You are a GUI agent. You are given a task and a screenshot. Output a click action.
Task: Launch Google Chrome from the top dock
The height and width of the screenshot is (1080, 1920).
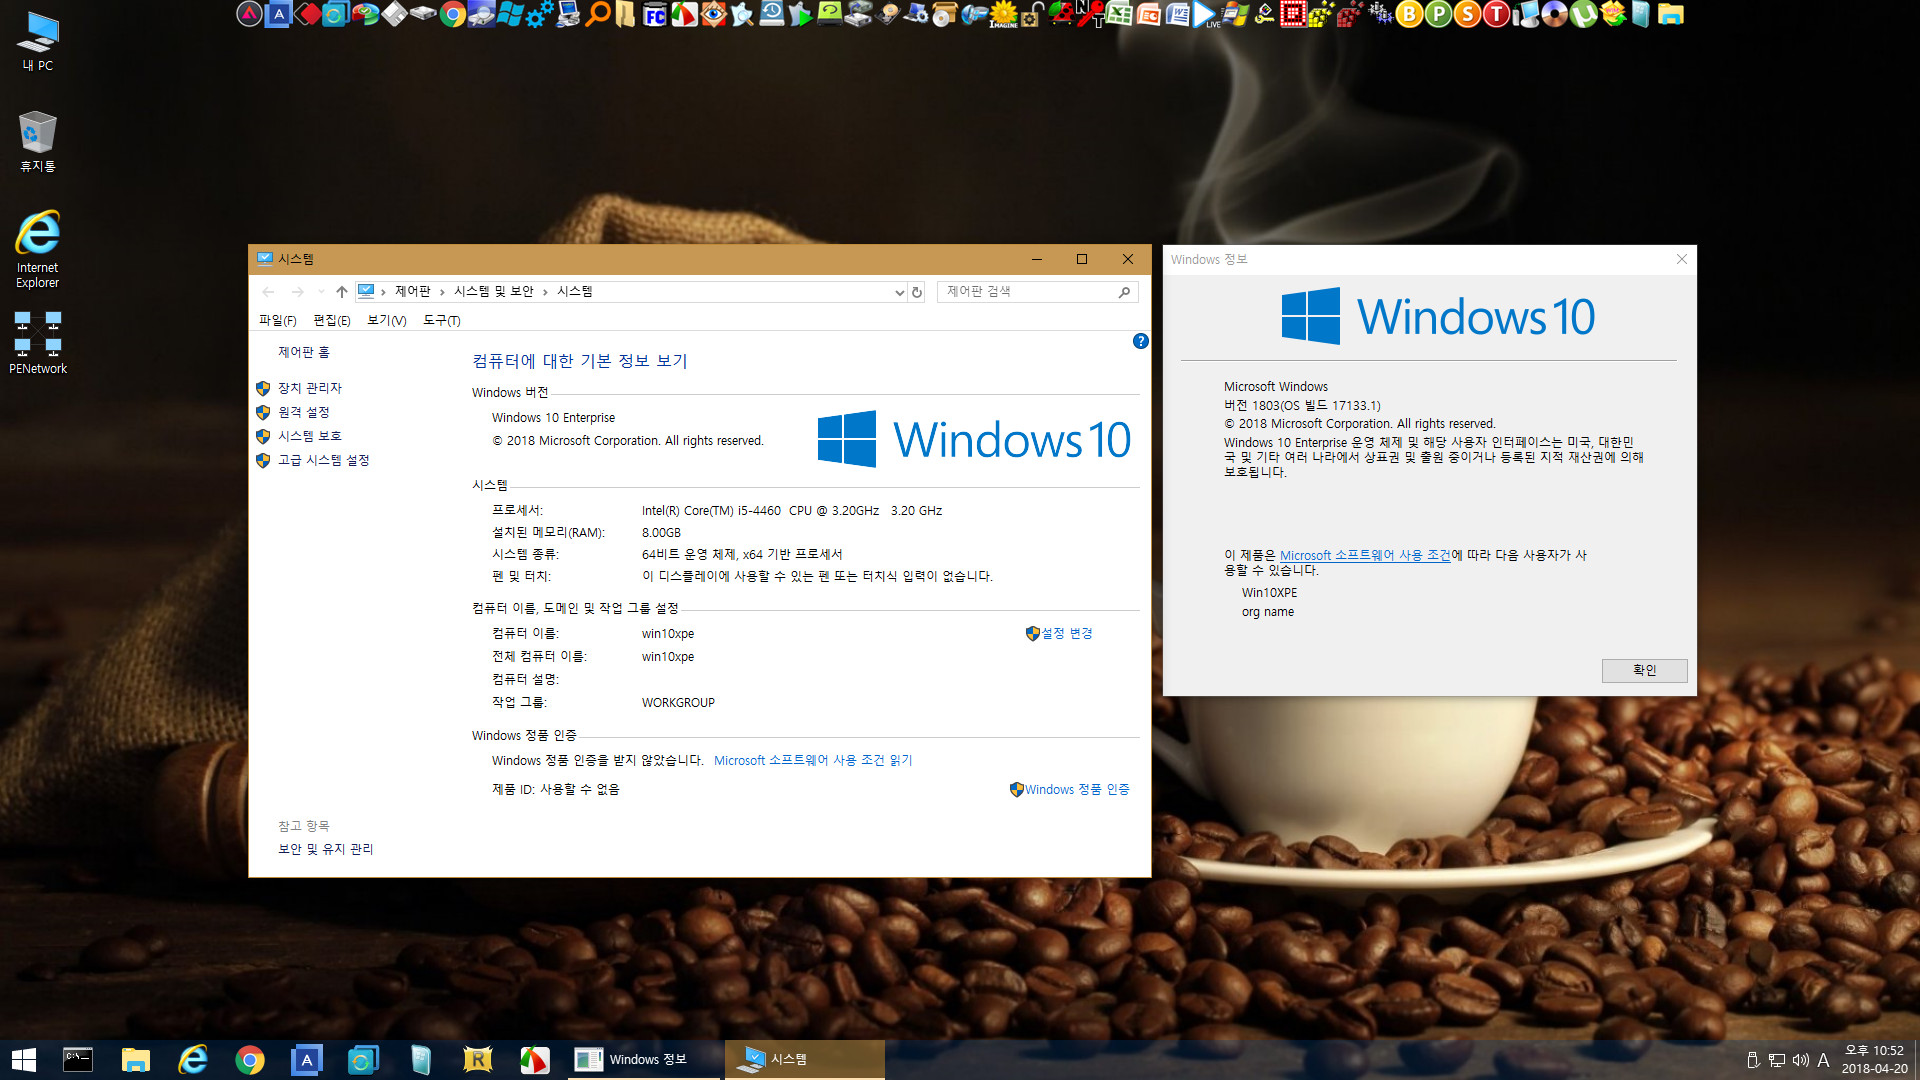tap(452, 14)
